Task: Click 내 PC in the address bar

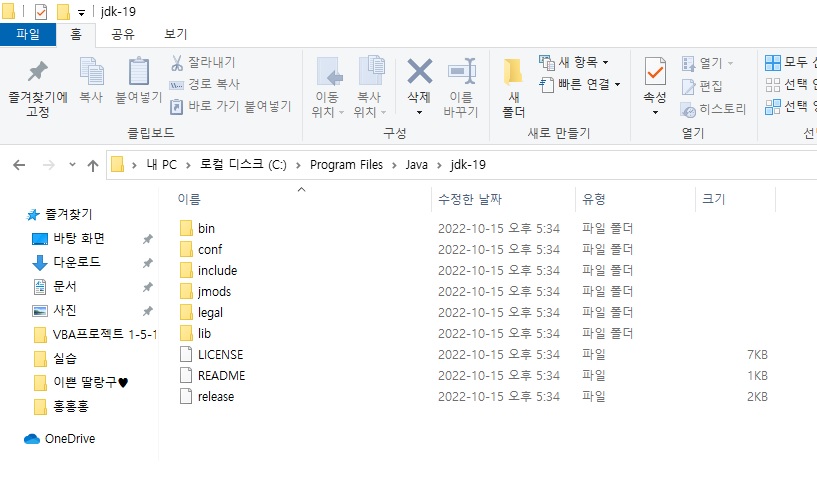Action: pyautogui.click(x=162, y=165)
